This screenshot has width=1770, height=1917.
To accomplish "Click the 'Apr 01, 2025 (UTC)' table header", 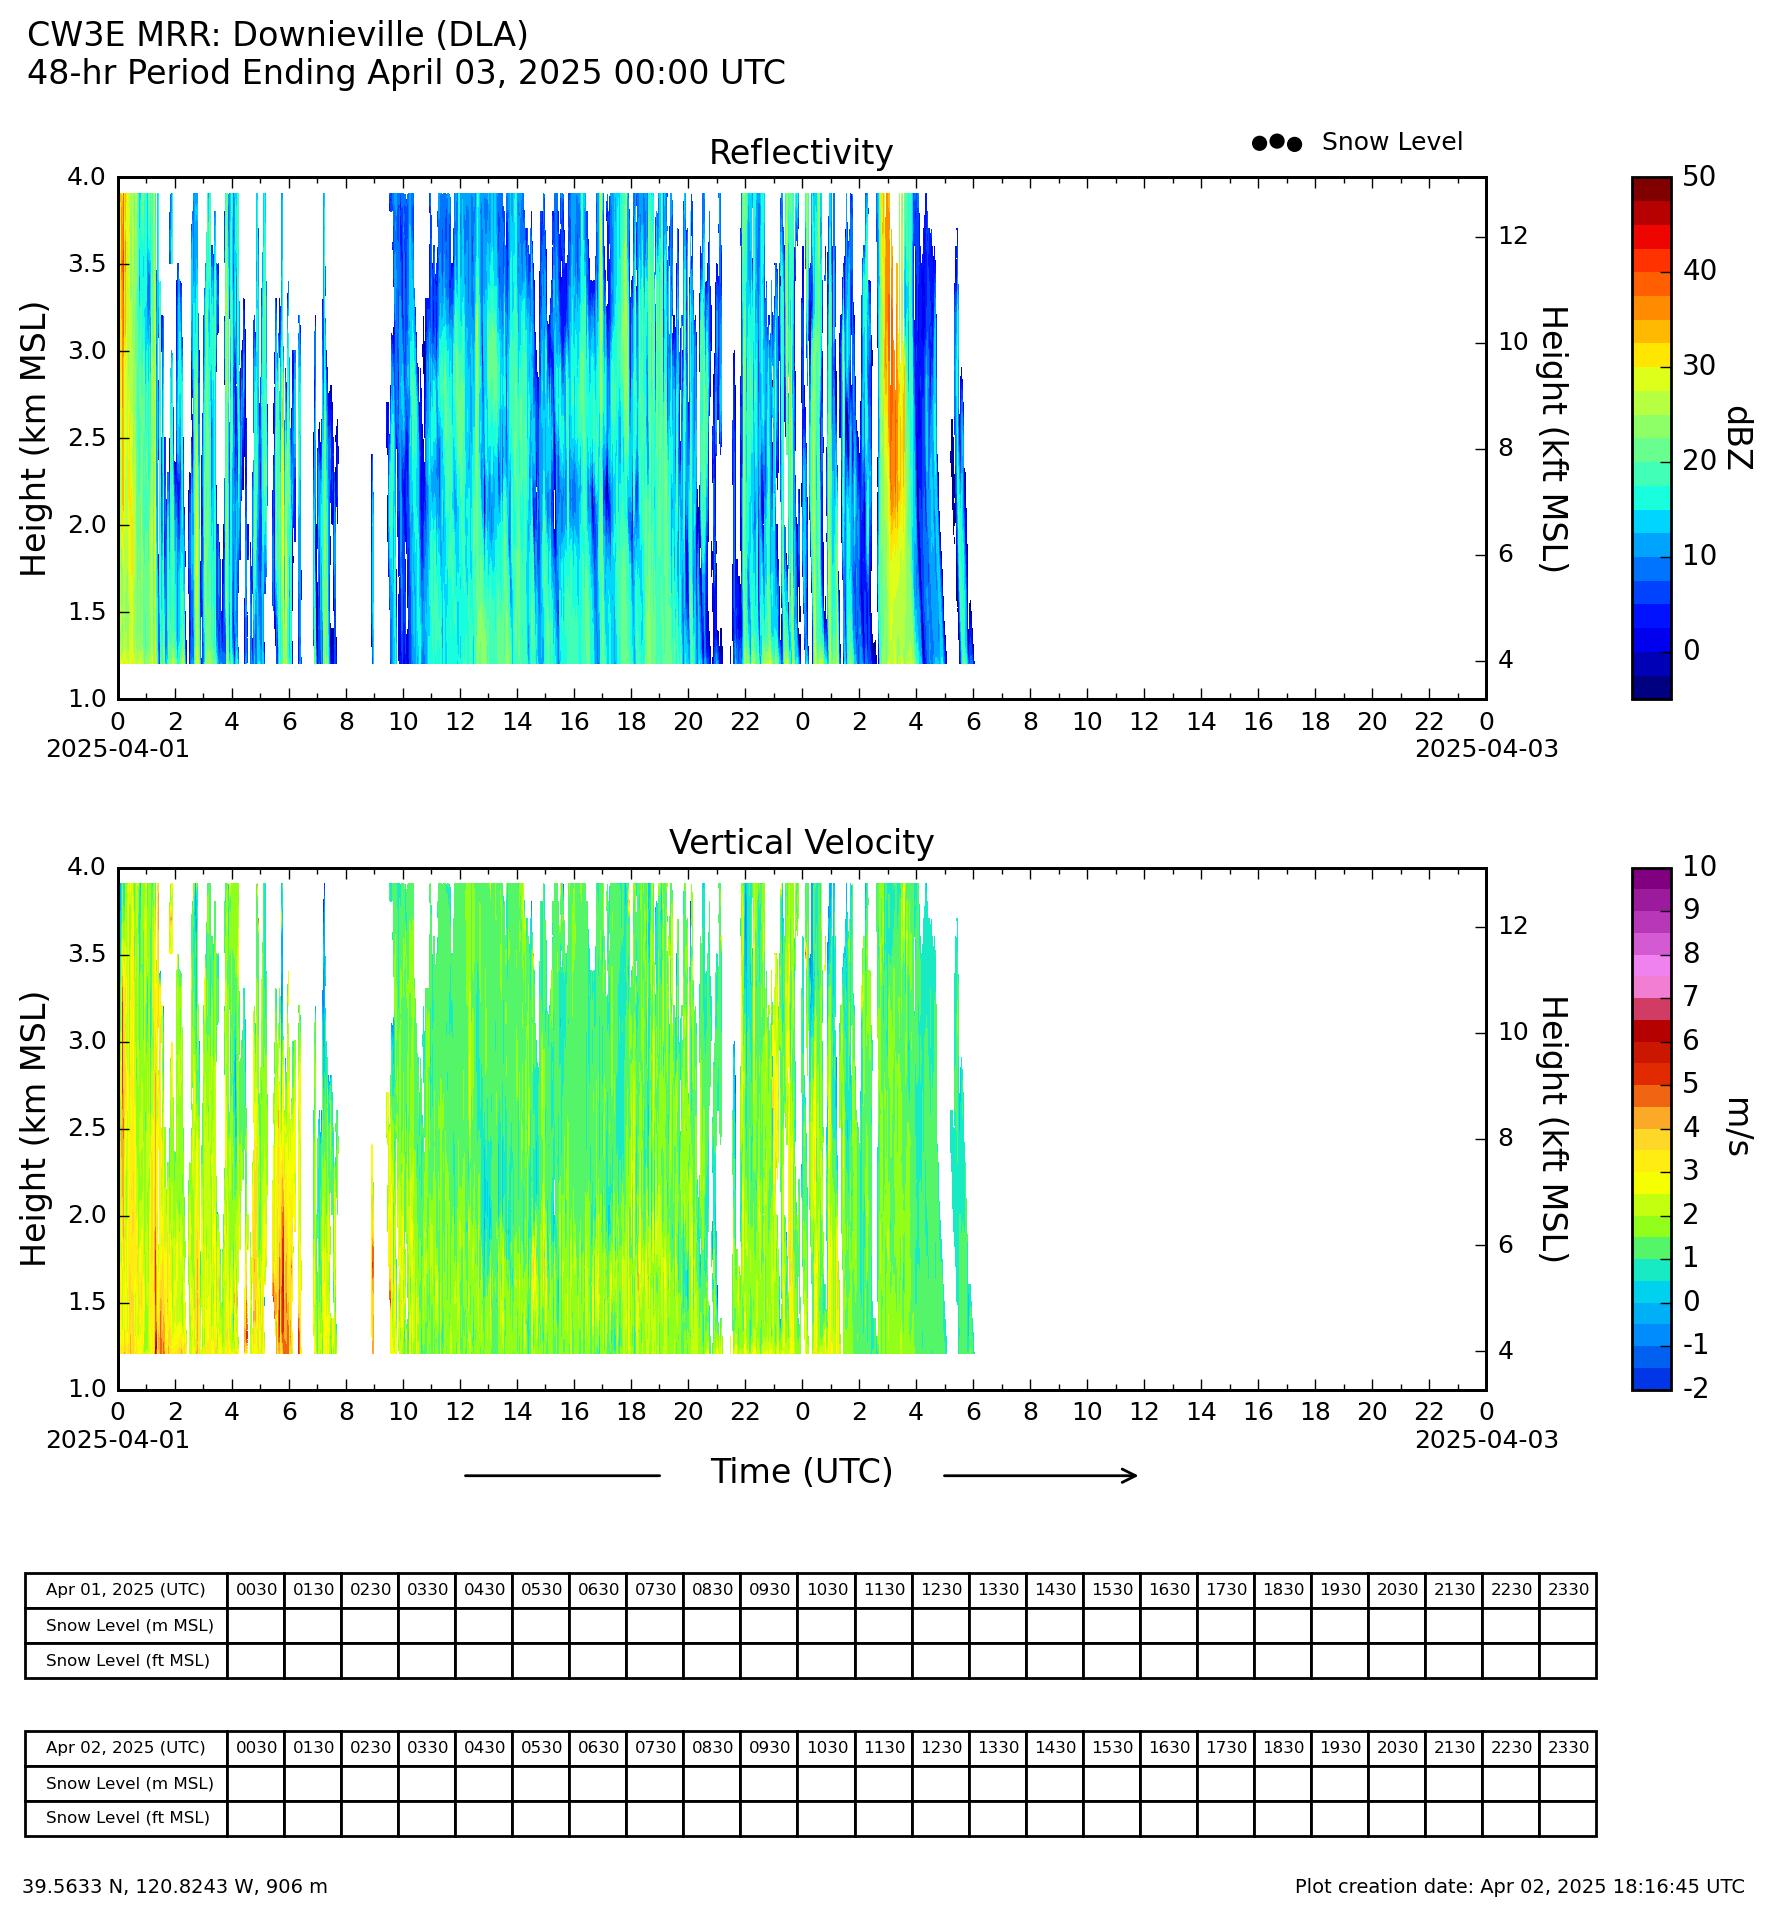I will click(126, 1589).
